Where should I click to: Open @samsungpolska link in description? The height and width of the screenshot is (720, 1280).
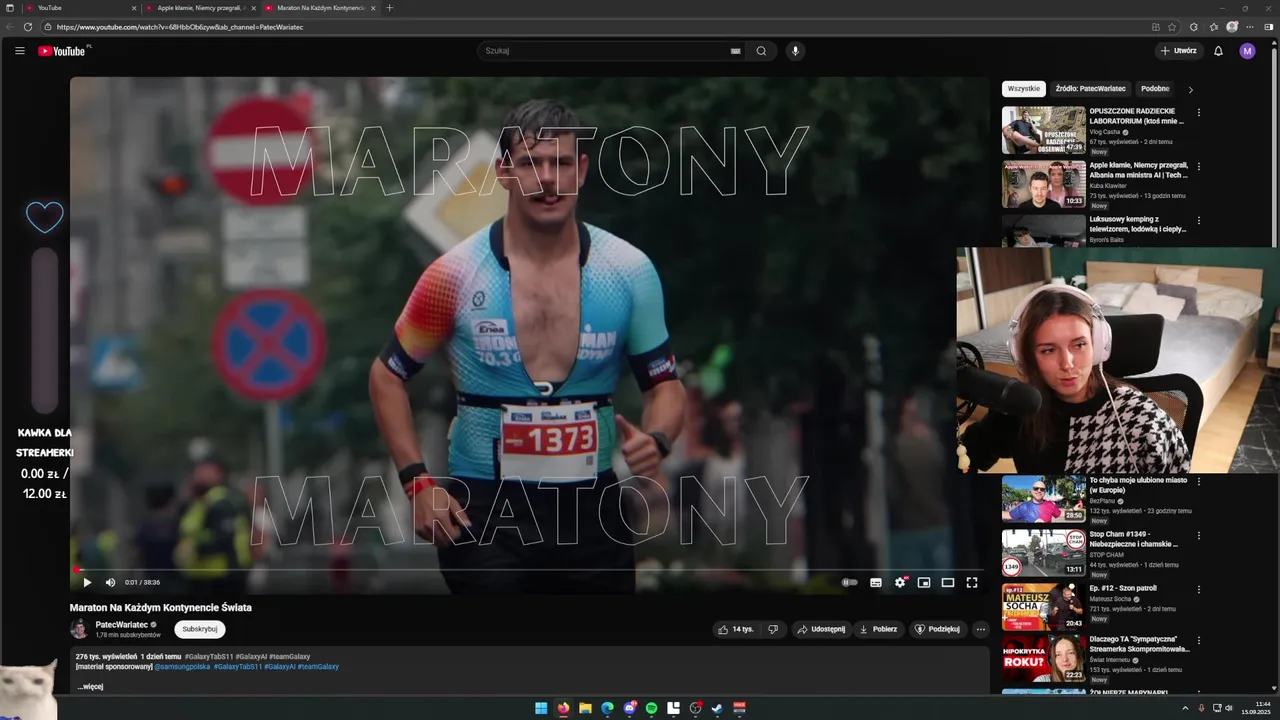coord(182,666)
